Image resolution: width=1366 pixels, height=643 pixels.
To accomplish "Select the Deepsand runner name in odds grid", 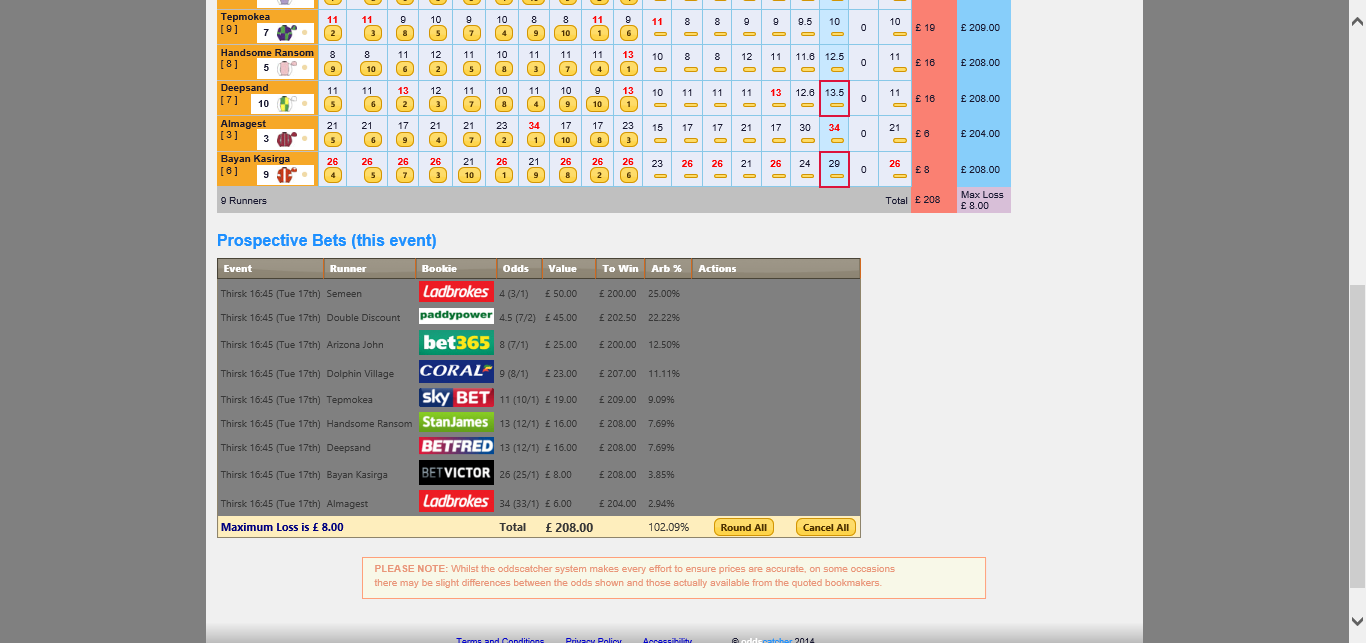I will (x=244, y=87).
